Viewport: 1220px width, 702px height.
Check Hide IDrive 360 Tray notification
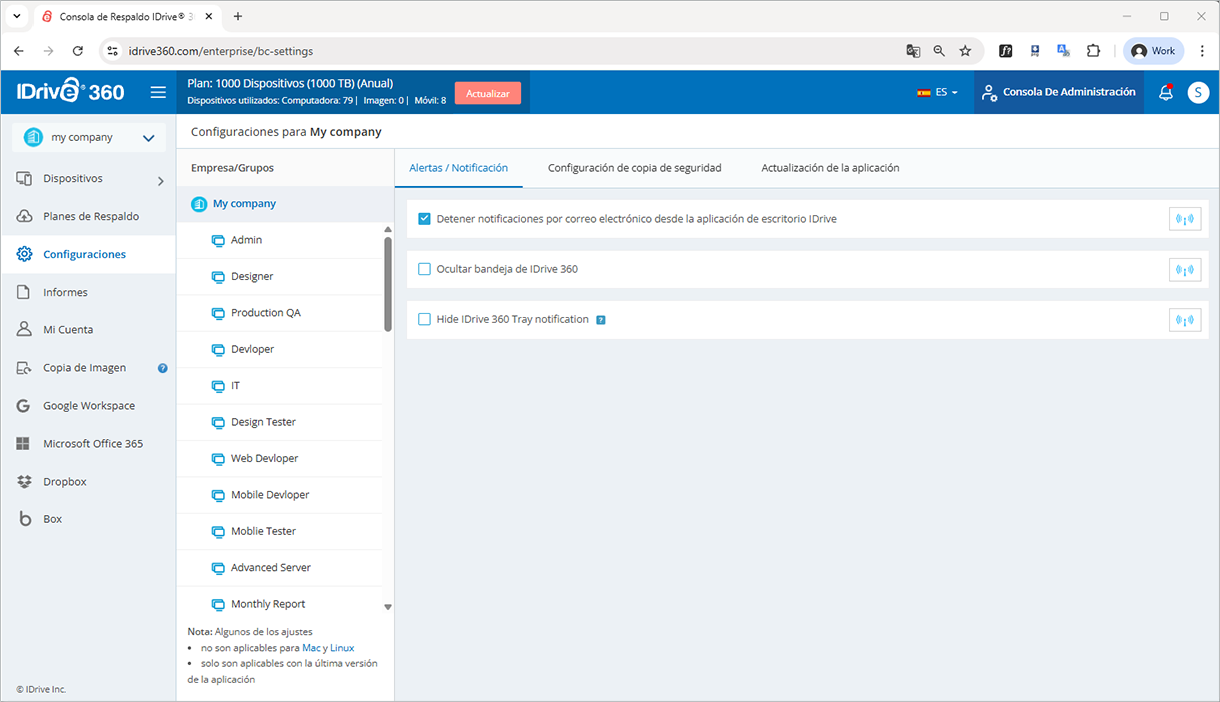coord(424,319)
